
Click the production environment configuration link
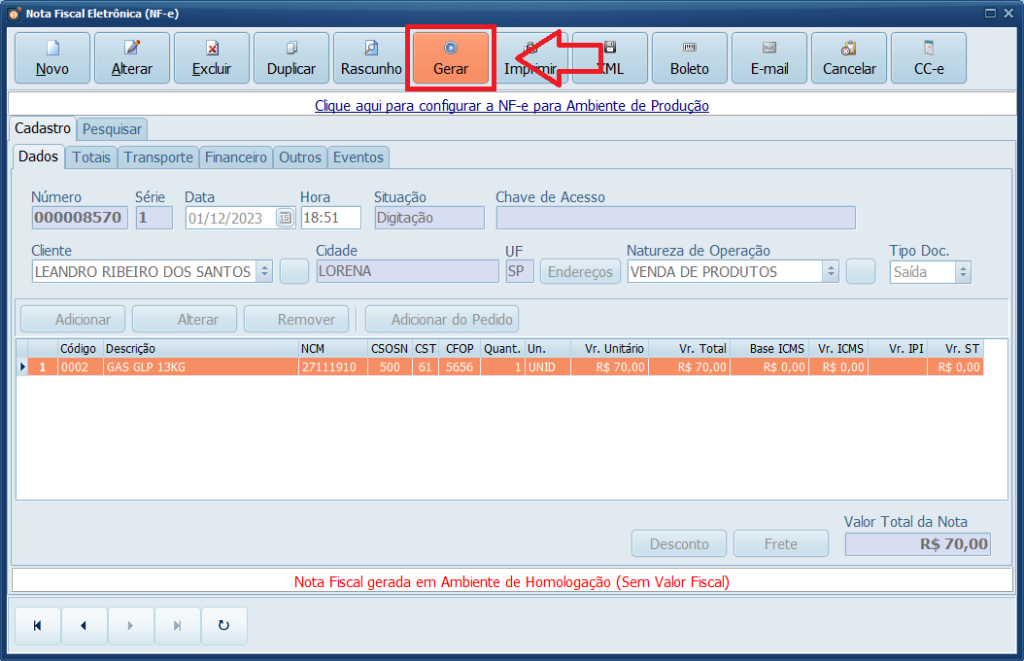[x=511, y=105]
